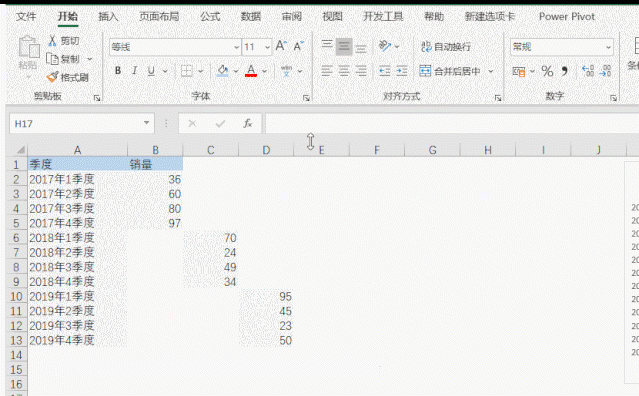Open the fill color dropdown arrow
This screenshot has height=396, width=639.
(x=236, y=71)
